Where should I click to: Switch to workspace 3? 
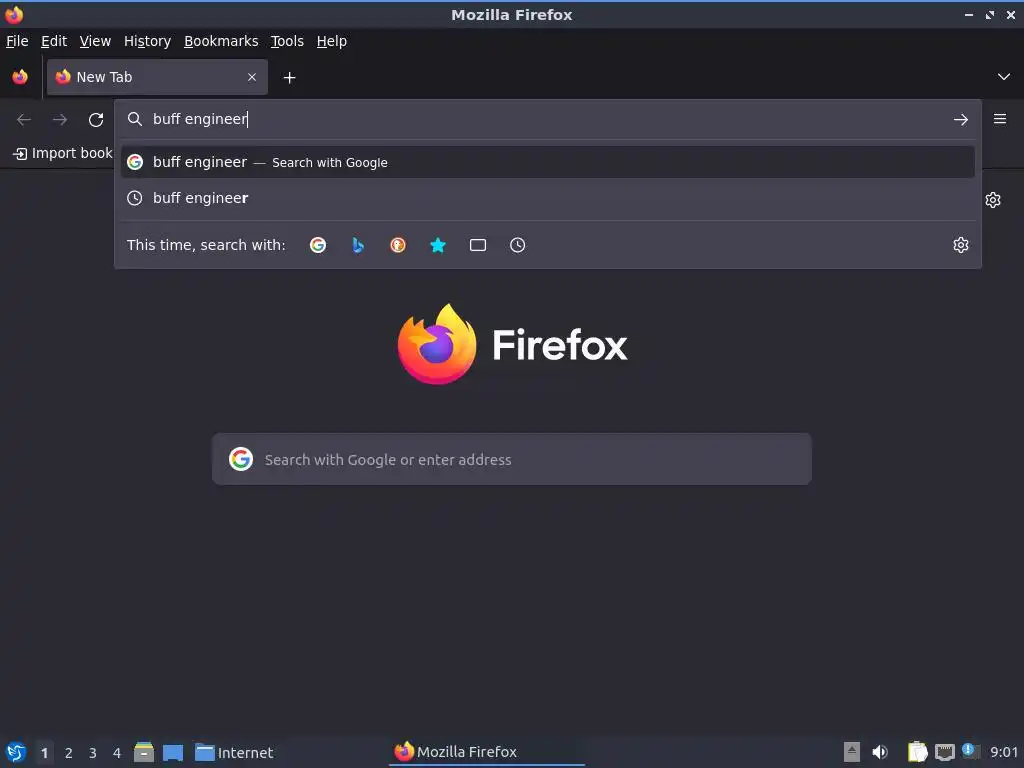(93, 753)
